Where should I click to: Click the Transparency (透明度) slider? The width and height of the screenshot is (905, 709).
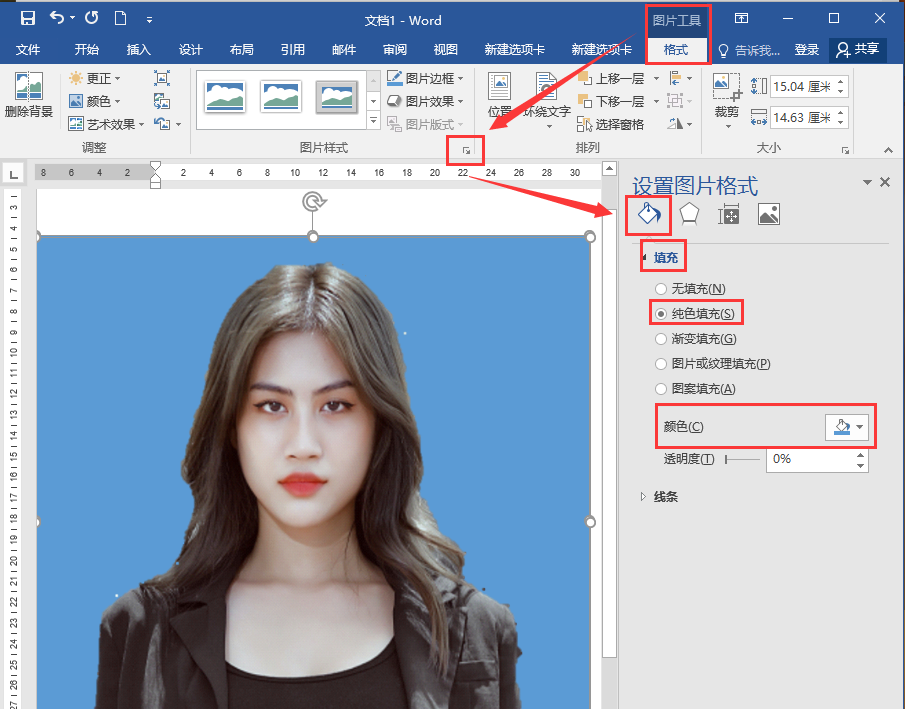click(743, 460)
